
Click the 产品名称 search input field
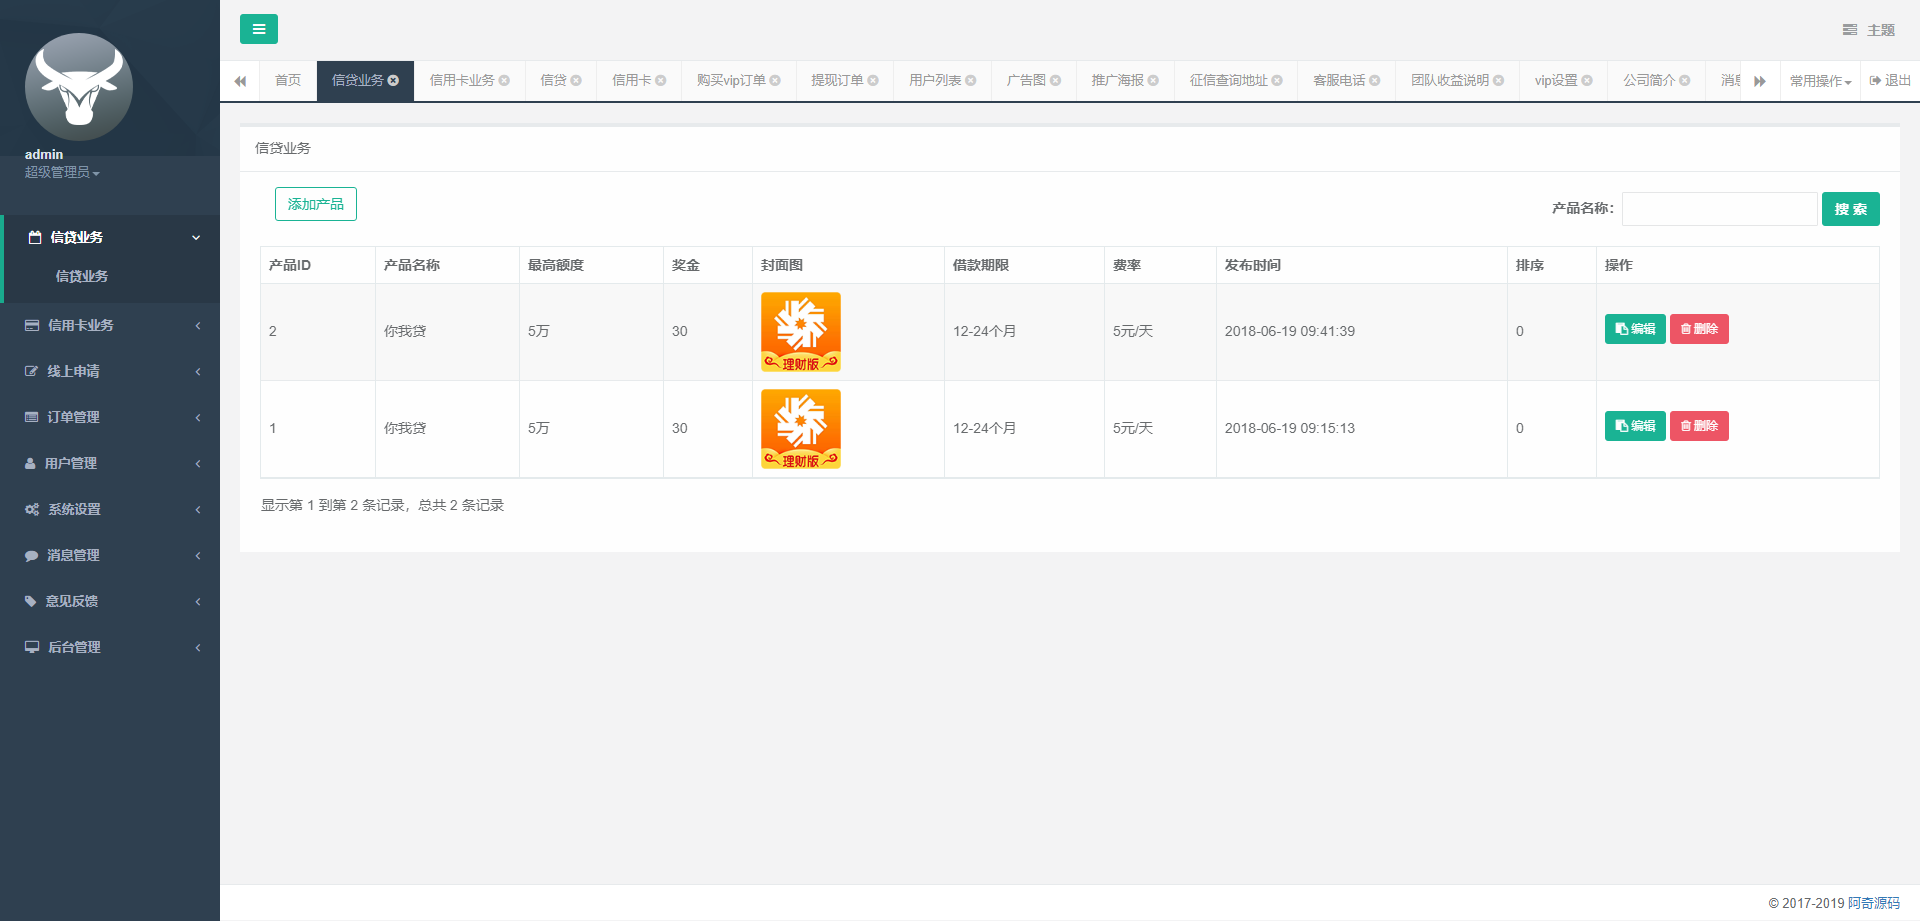[1719, 208]
